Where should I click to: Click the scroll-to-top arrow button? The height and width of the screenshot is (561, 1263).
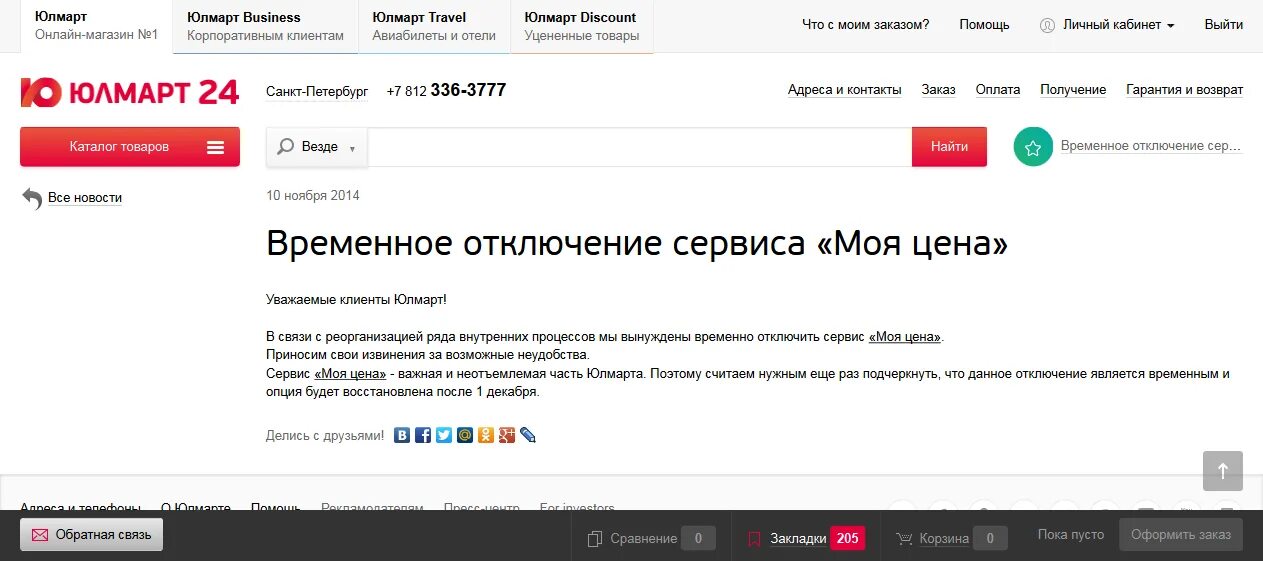[1223, 471]
